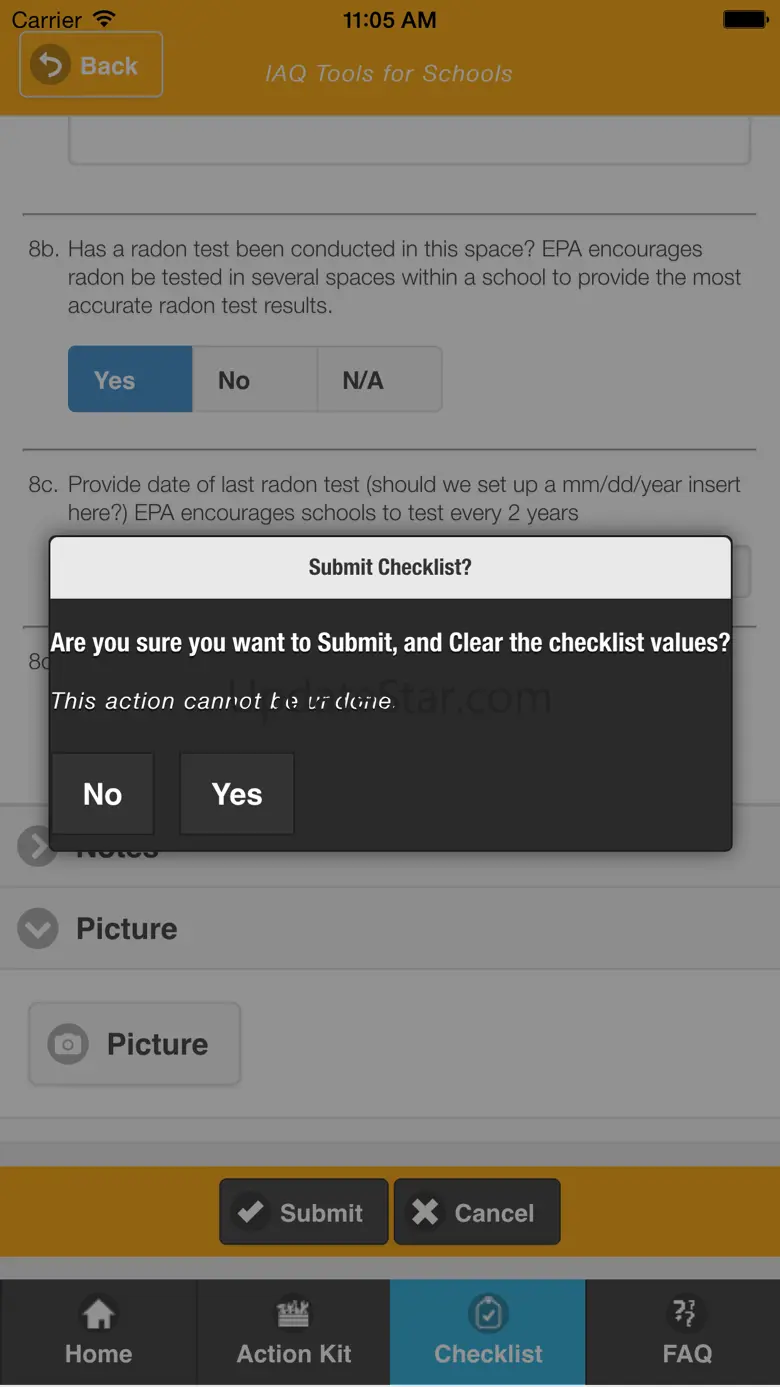
Task: Tap the camera icon on Picture button
Action: click(x=68, y=1044)
